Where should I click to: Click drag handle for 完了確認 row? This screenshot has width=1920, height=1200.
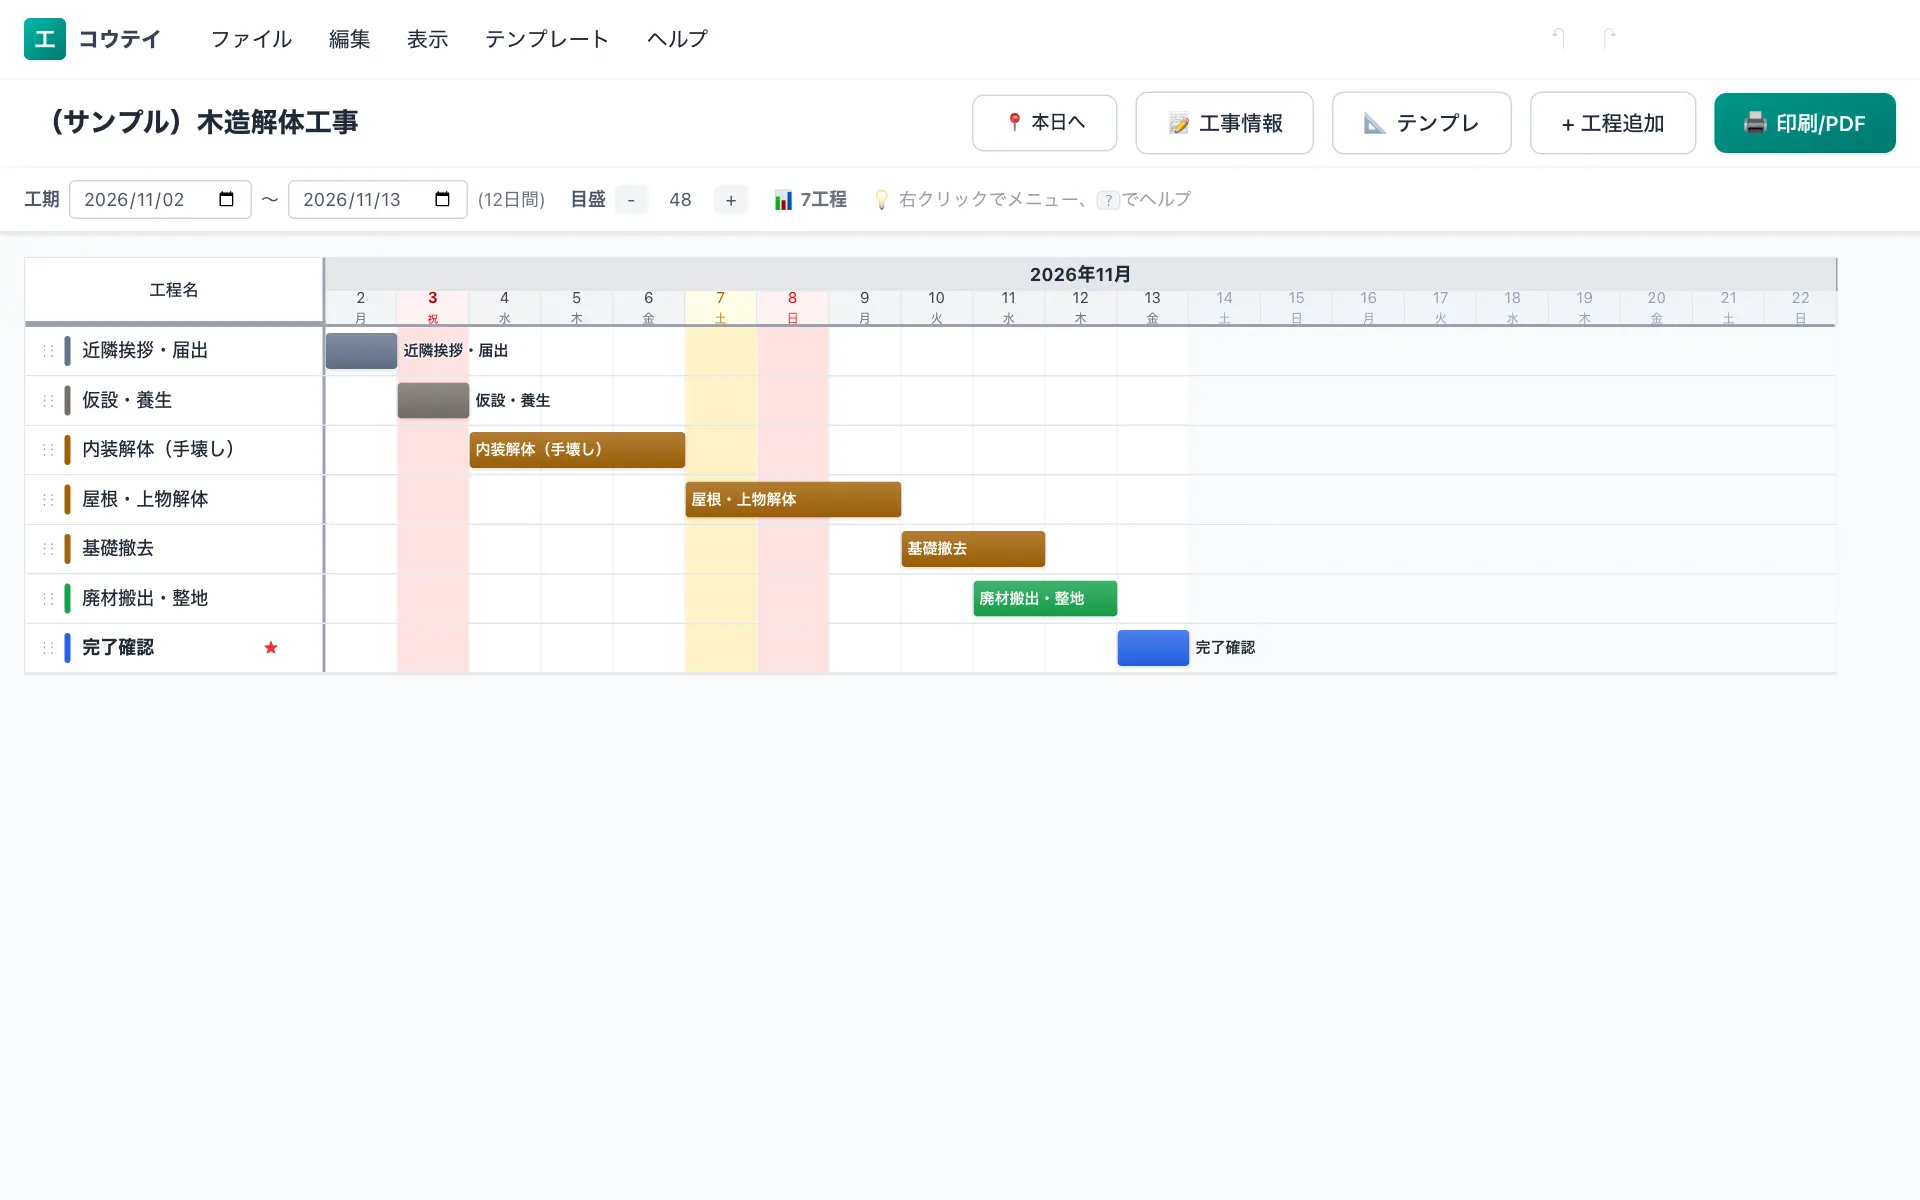click(x=48, y=648)
